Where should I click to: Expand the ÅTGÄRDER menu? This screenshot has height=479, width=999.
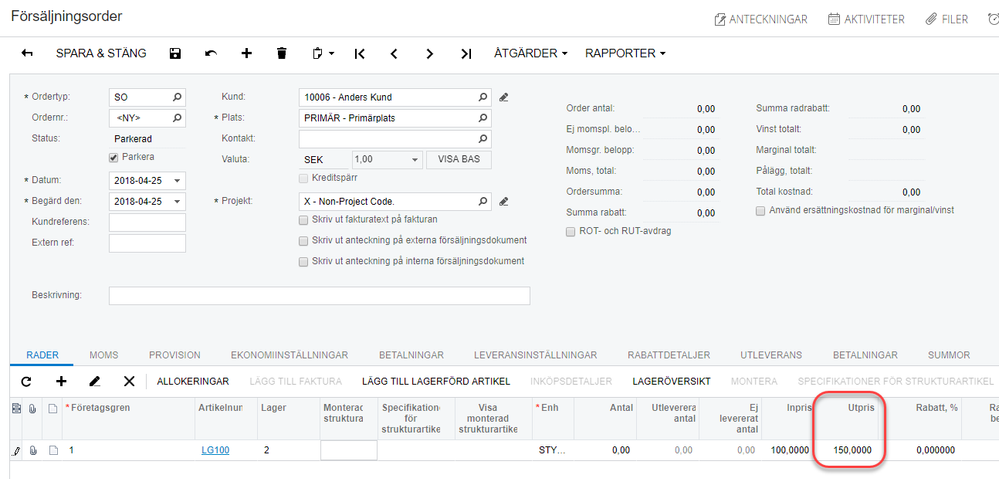(530, 53)
